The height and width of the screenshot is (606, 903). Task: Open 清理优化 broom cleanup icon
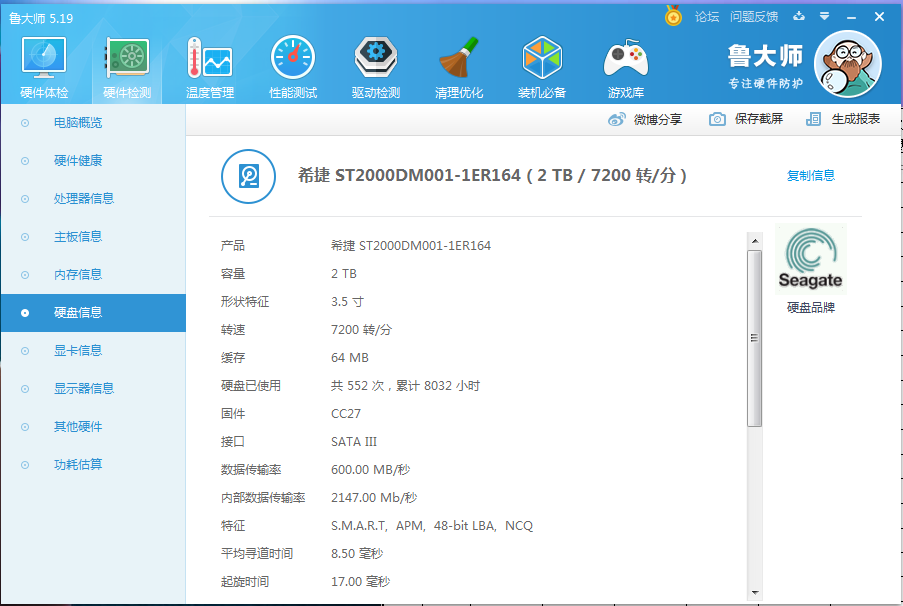(458, 58)
